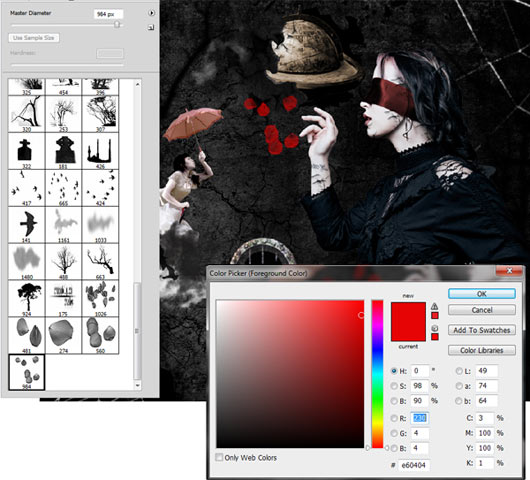Select the cross tombstone brush 322
The image size is (530, 480).
(26, 151)
